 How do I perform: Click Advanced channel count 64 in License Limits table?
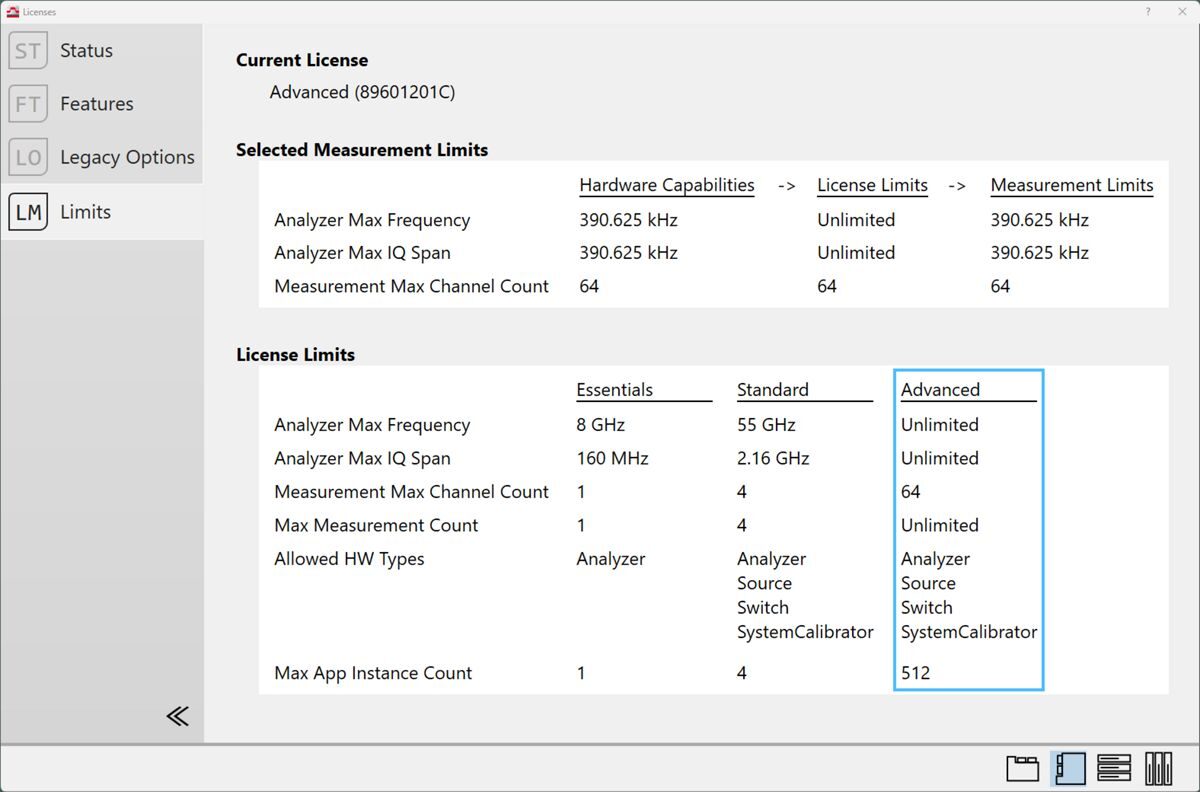pos(911,492)
